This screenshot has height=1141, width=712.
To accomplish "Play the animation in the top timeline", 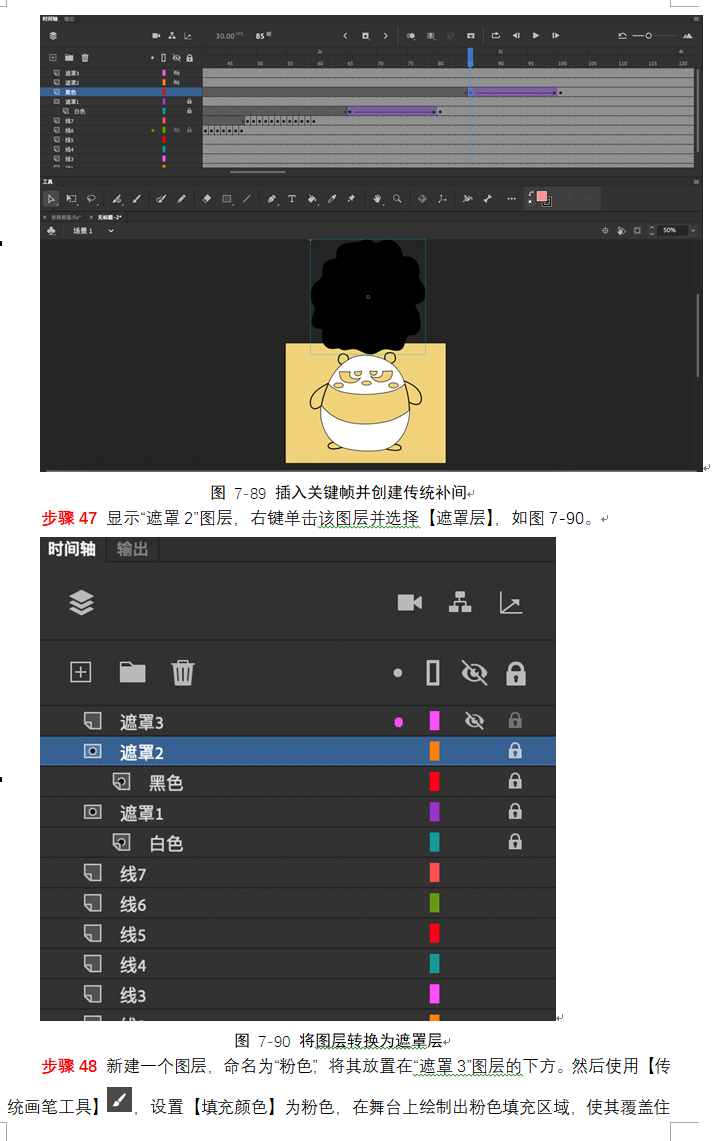I will tap(536, 36).
